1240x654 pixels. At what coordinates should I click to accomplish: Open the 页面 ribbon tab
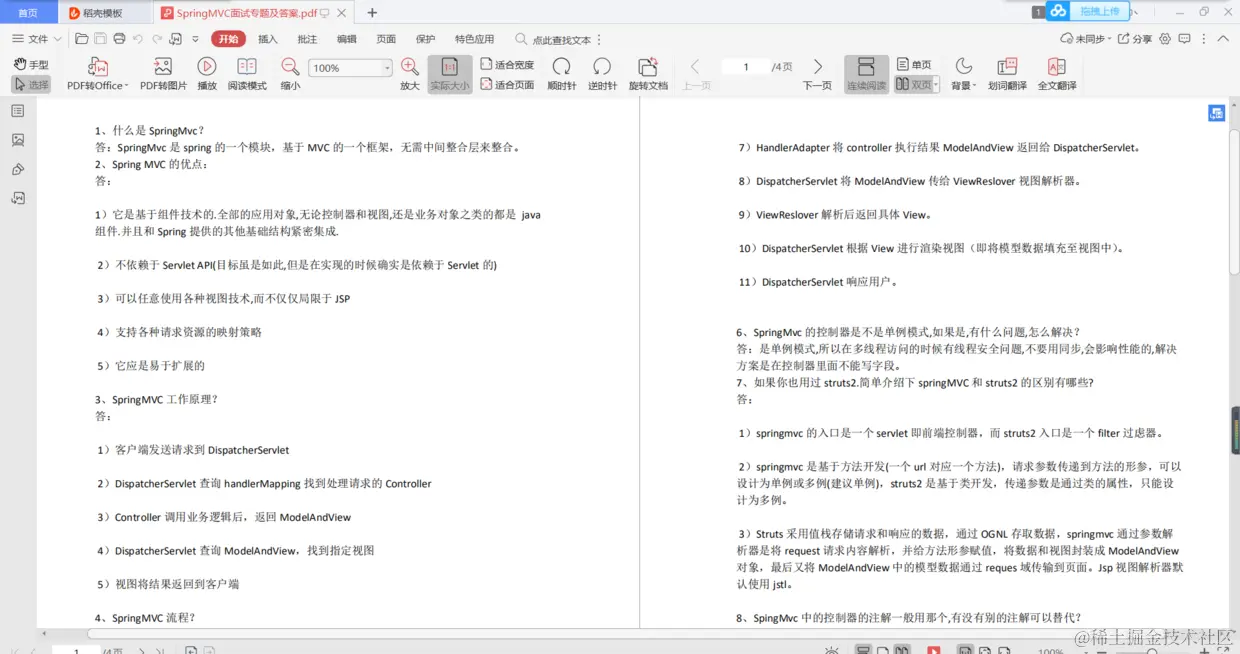tap(386, 39)
